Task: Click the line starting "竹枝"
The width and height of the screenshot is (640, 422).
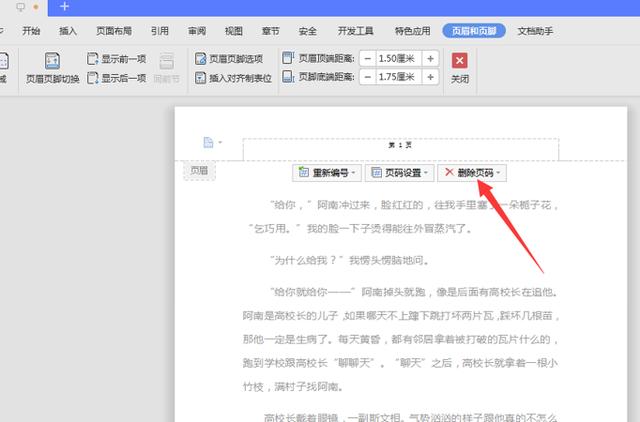Action: pyautogui.click(x=292, y=386)
